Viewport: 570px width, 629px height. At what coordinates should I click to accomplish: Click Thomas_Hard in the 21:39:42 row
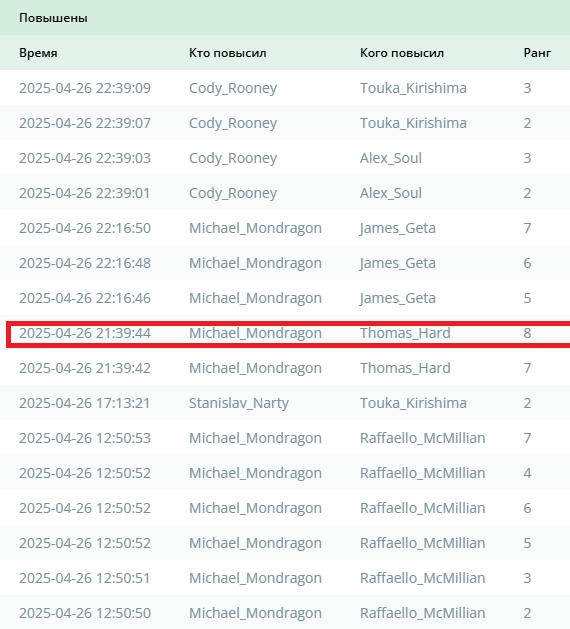[405, 368]
